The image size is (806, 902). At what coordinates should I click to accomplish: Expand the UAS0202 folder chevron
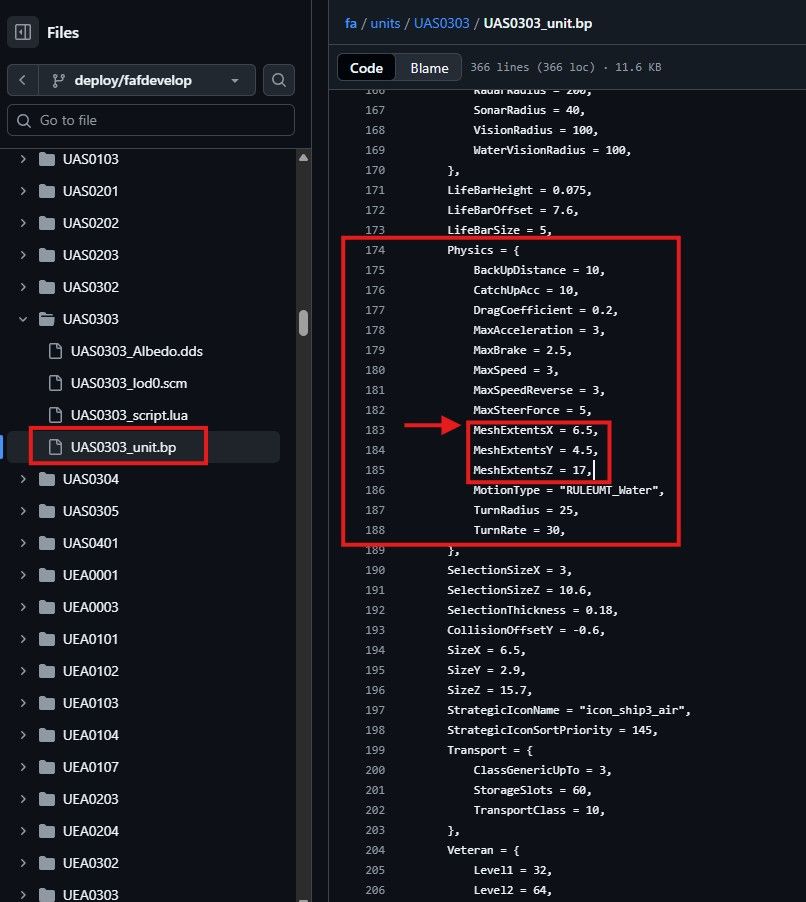(x=23, y=223)
